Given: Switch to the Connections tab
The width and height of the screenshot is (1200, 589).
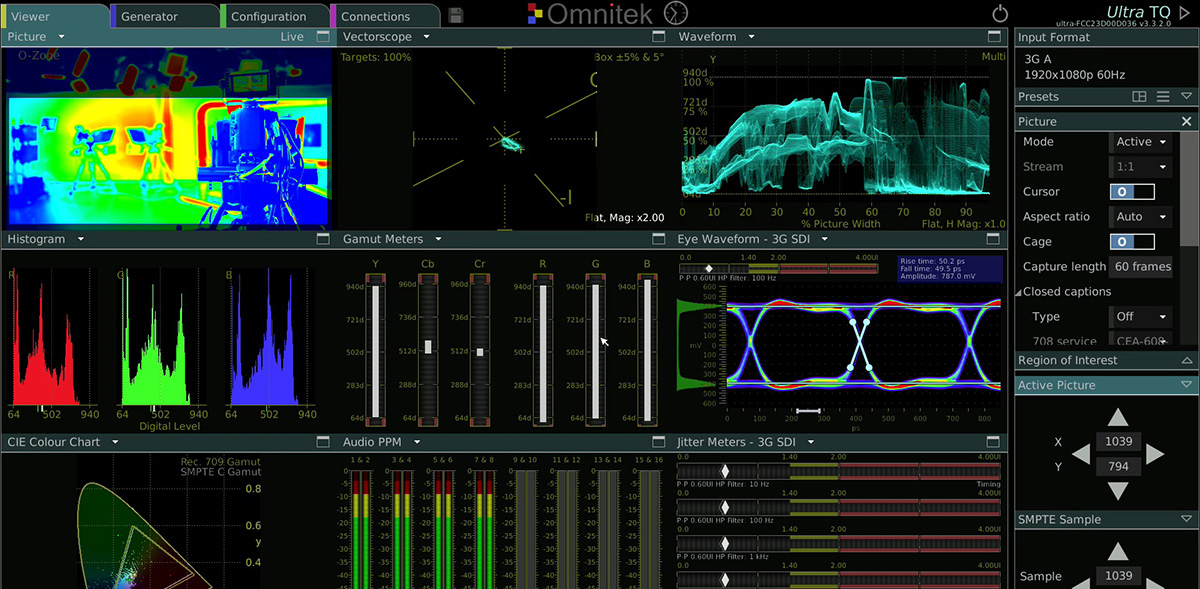Looking at the screenshot, I should tap(385, 16).
